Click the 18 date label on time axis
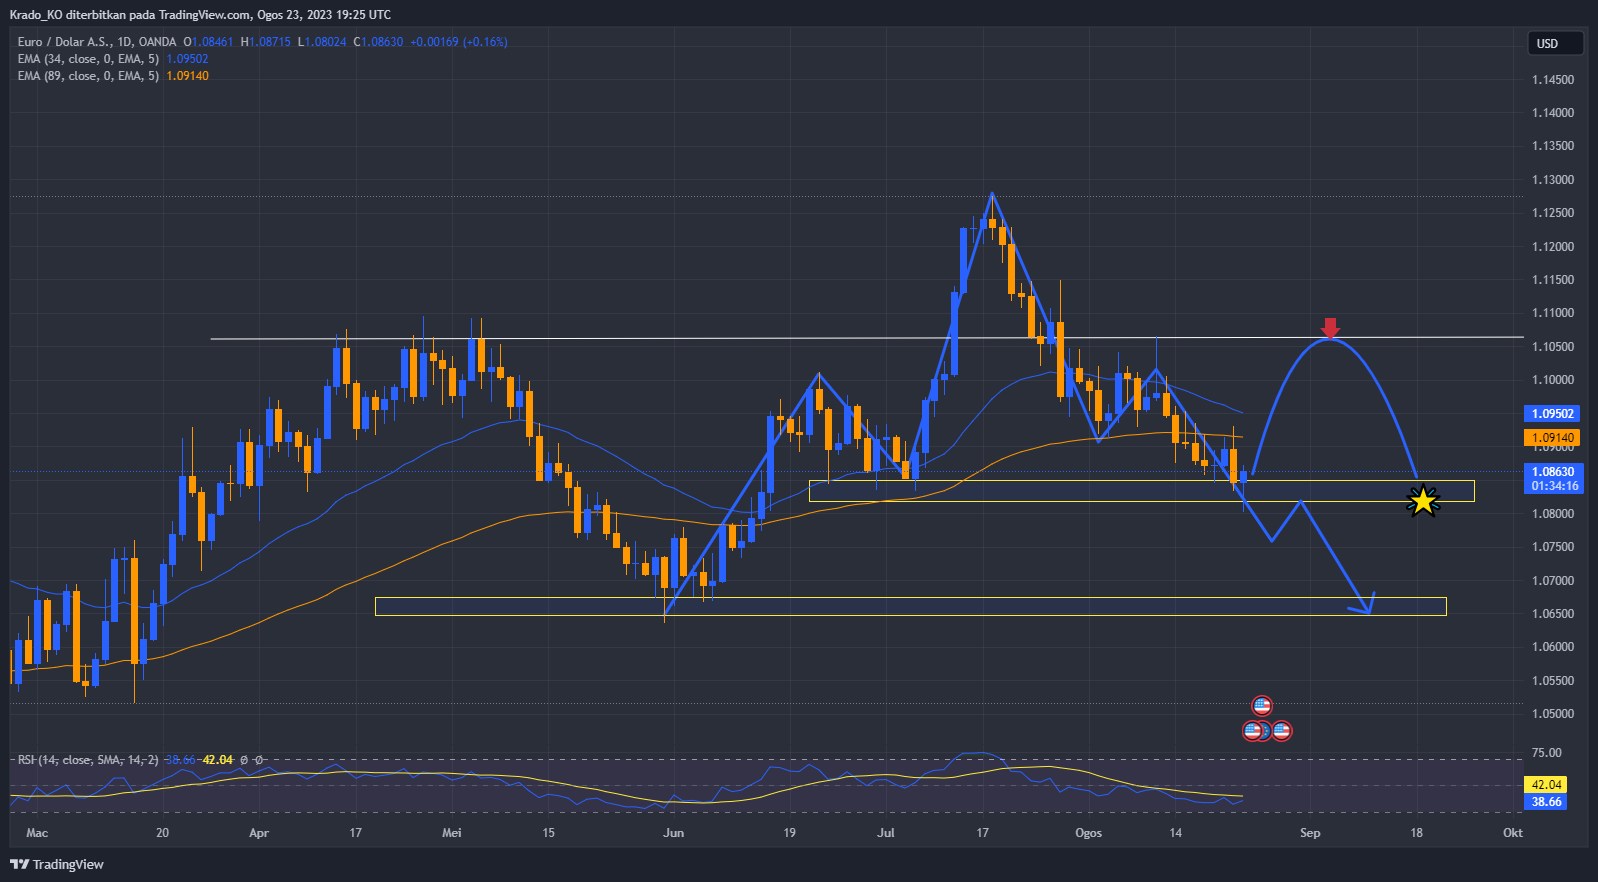 1416,833
